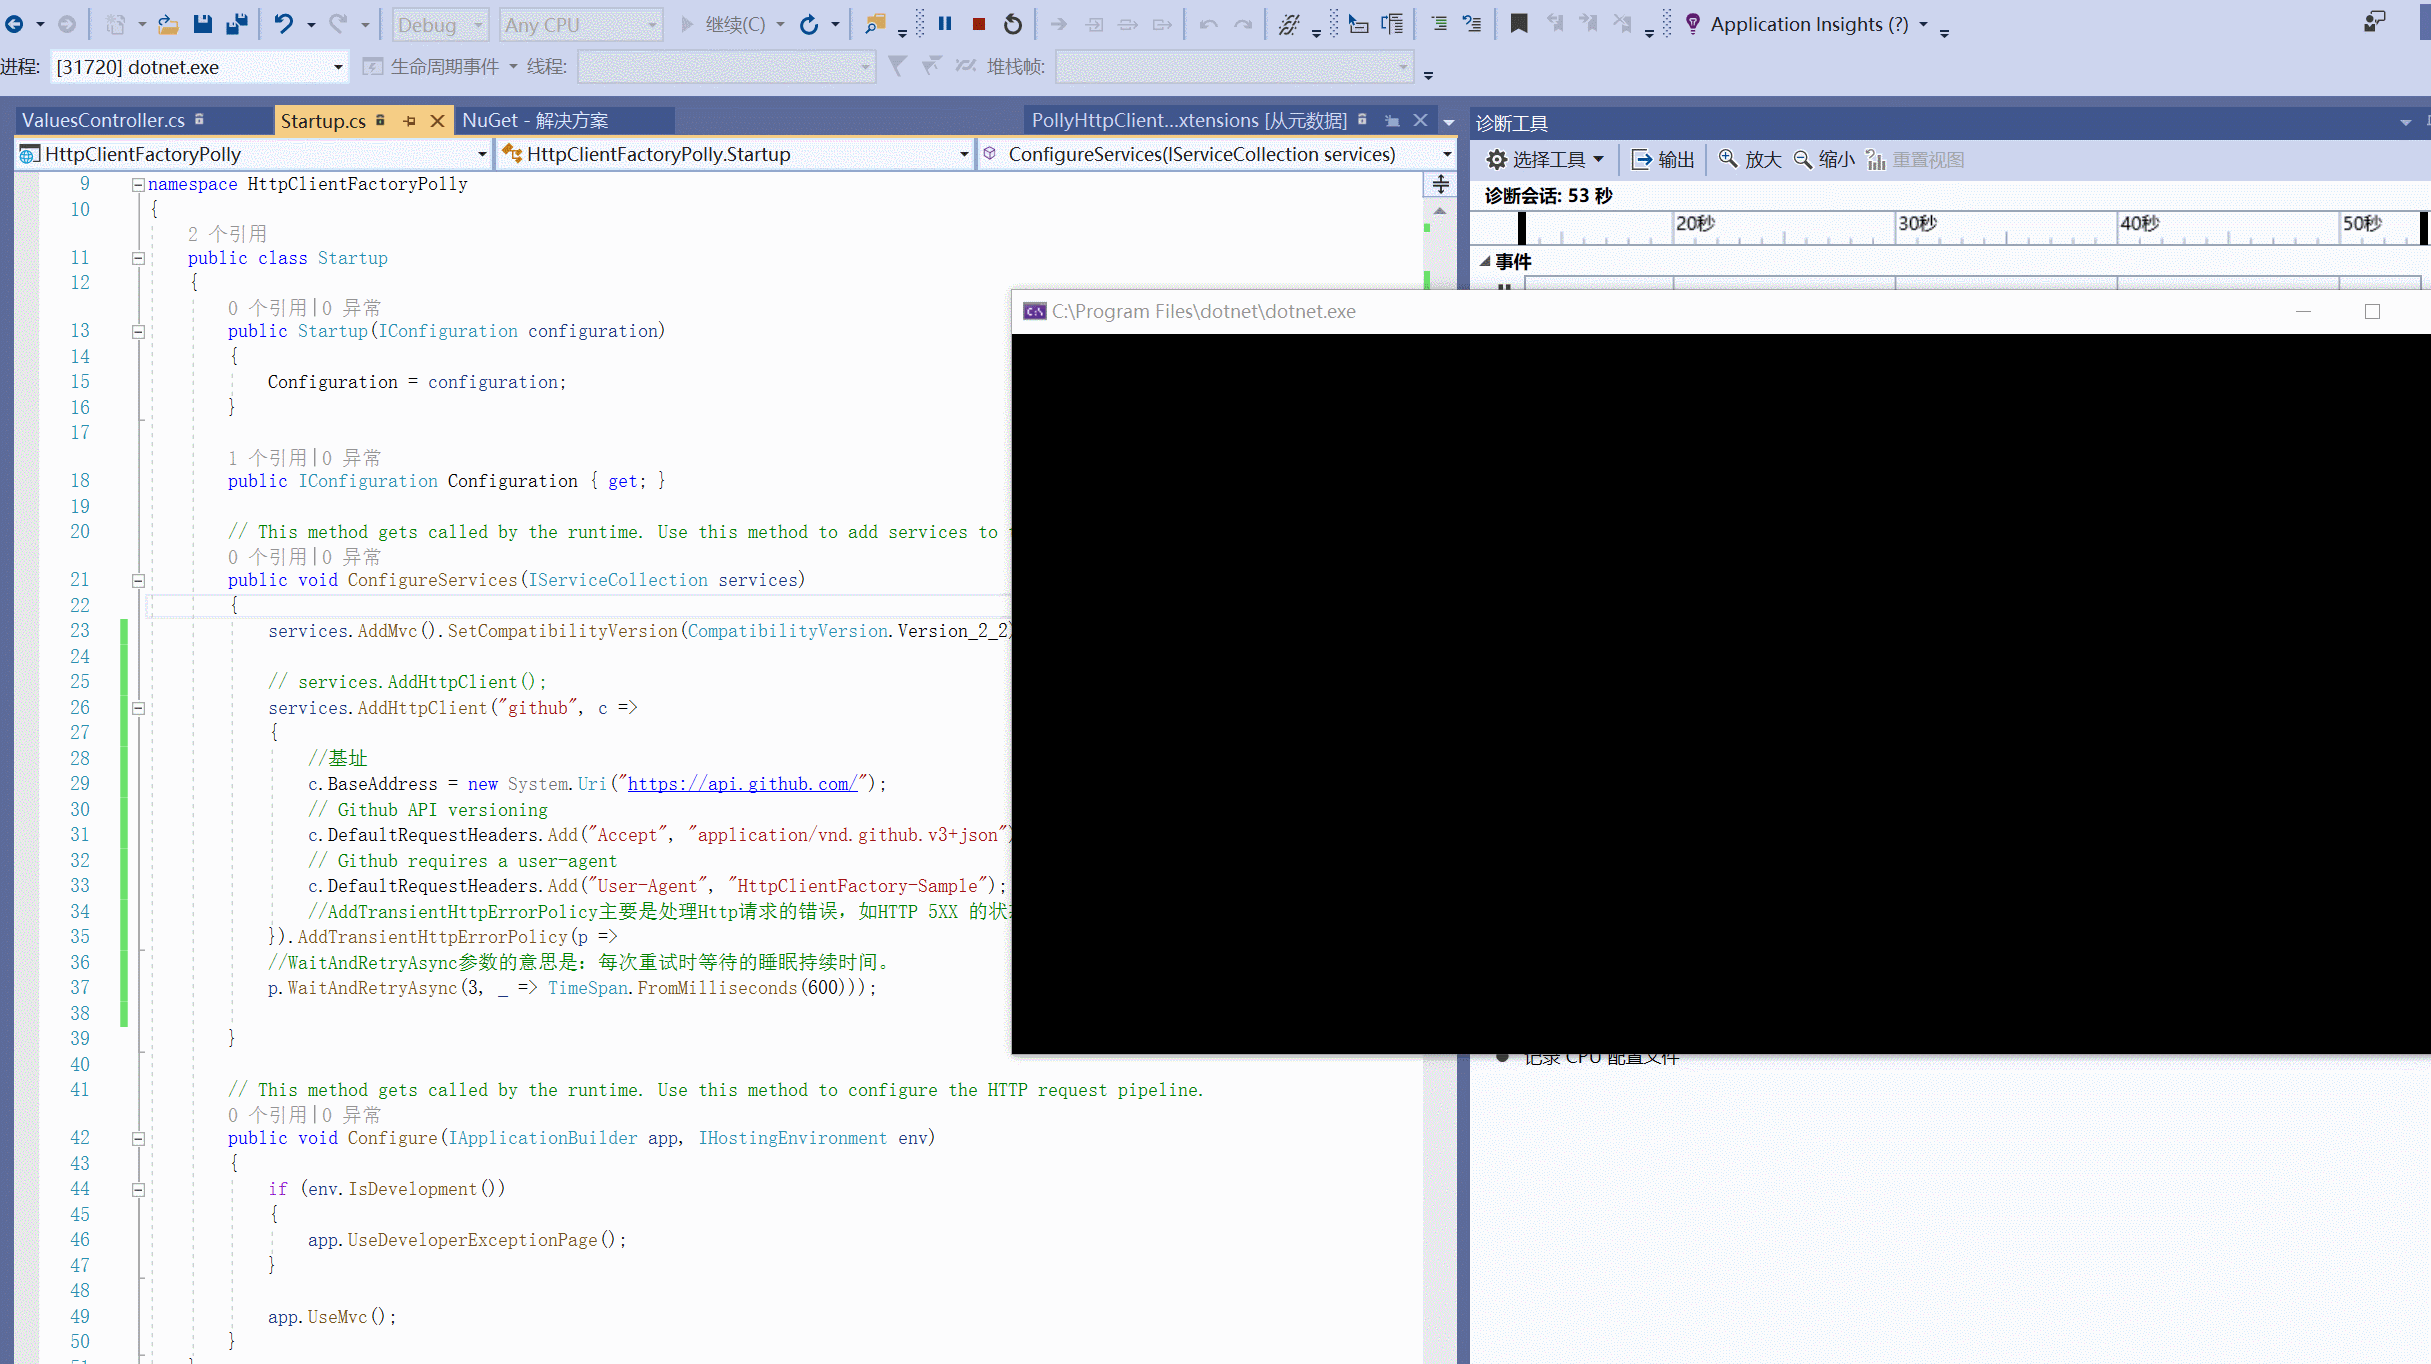Switch to PollyHttpClient...xtensions tab

coord(1190,119)
